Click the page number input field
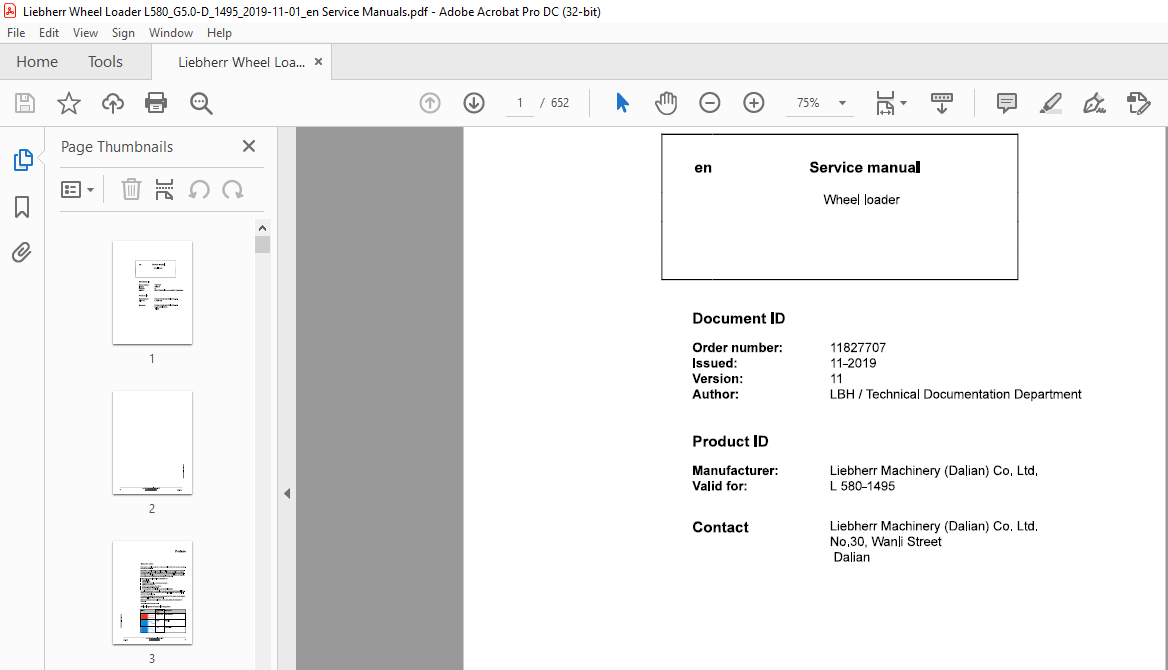The width and height of the screenshot is (1168, 670). 520,103
